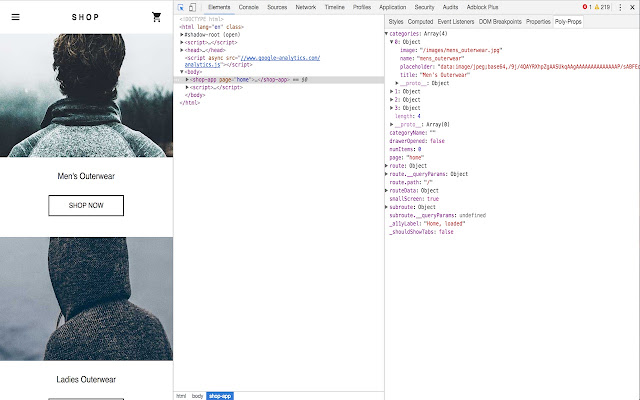Image resolution: width=640 pixels, height=400 pixels.
Task: Select the Styles sidebar tab
Action: [396, 22]
